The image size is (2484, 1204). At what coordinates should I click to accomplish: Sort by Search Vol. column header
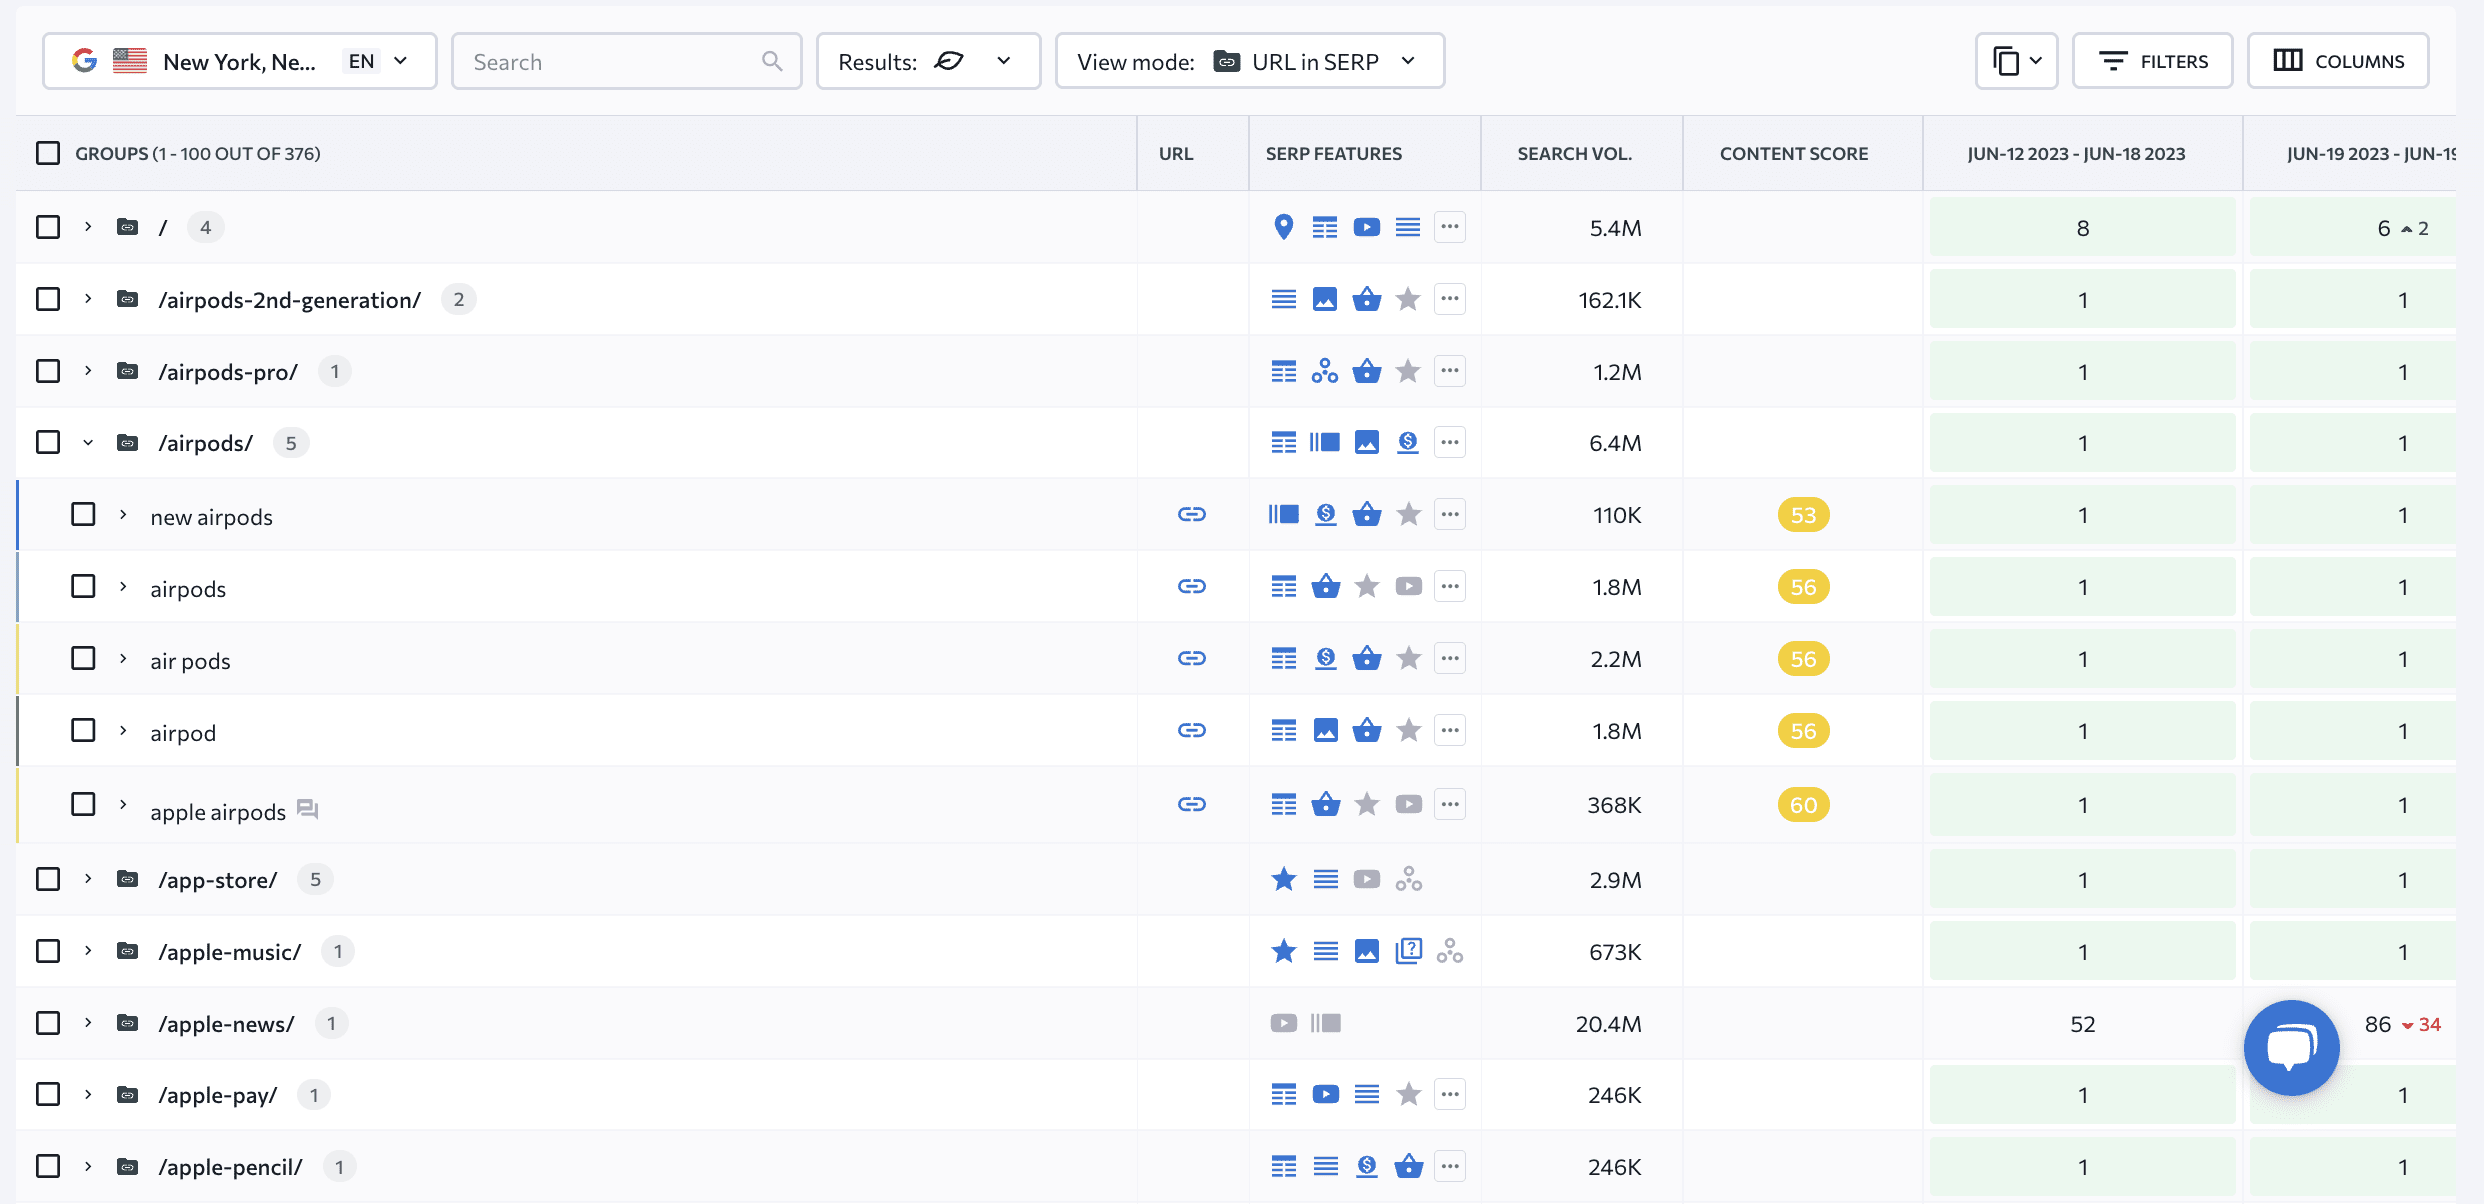pos(1574,153)
